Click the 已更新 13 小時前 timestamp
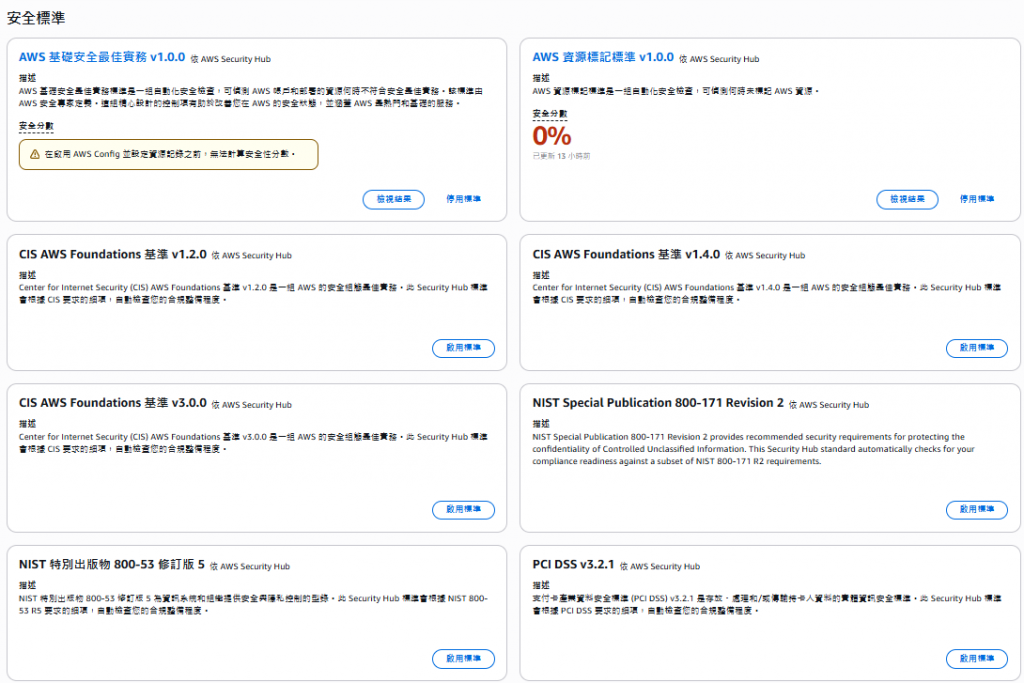Screen dimensions: 1024x683 [561, 156]
